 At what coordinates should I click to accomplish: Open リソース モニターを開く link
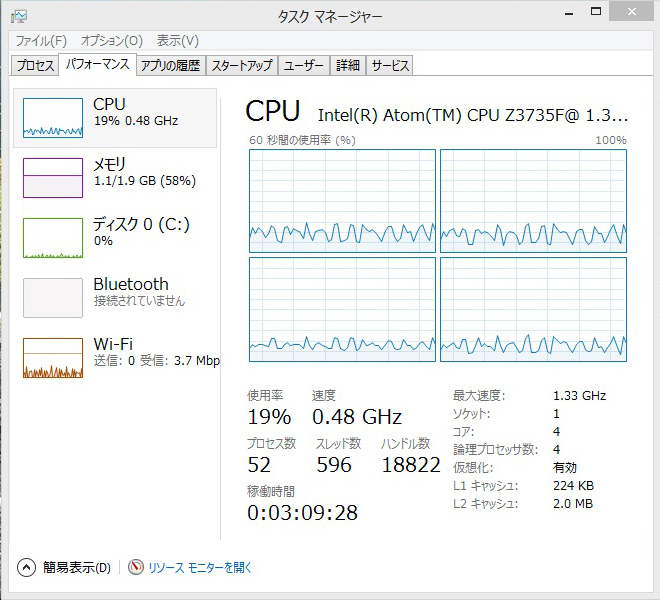201,567
